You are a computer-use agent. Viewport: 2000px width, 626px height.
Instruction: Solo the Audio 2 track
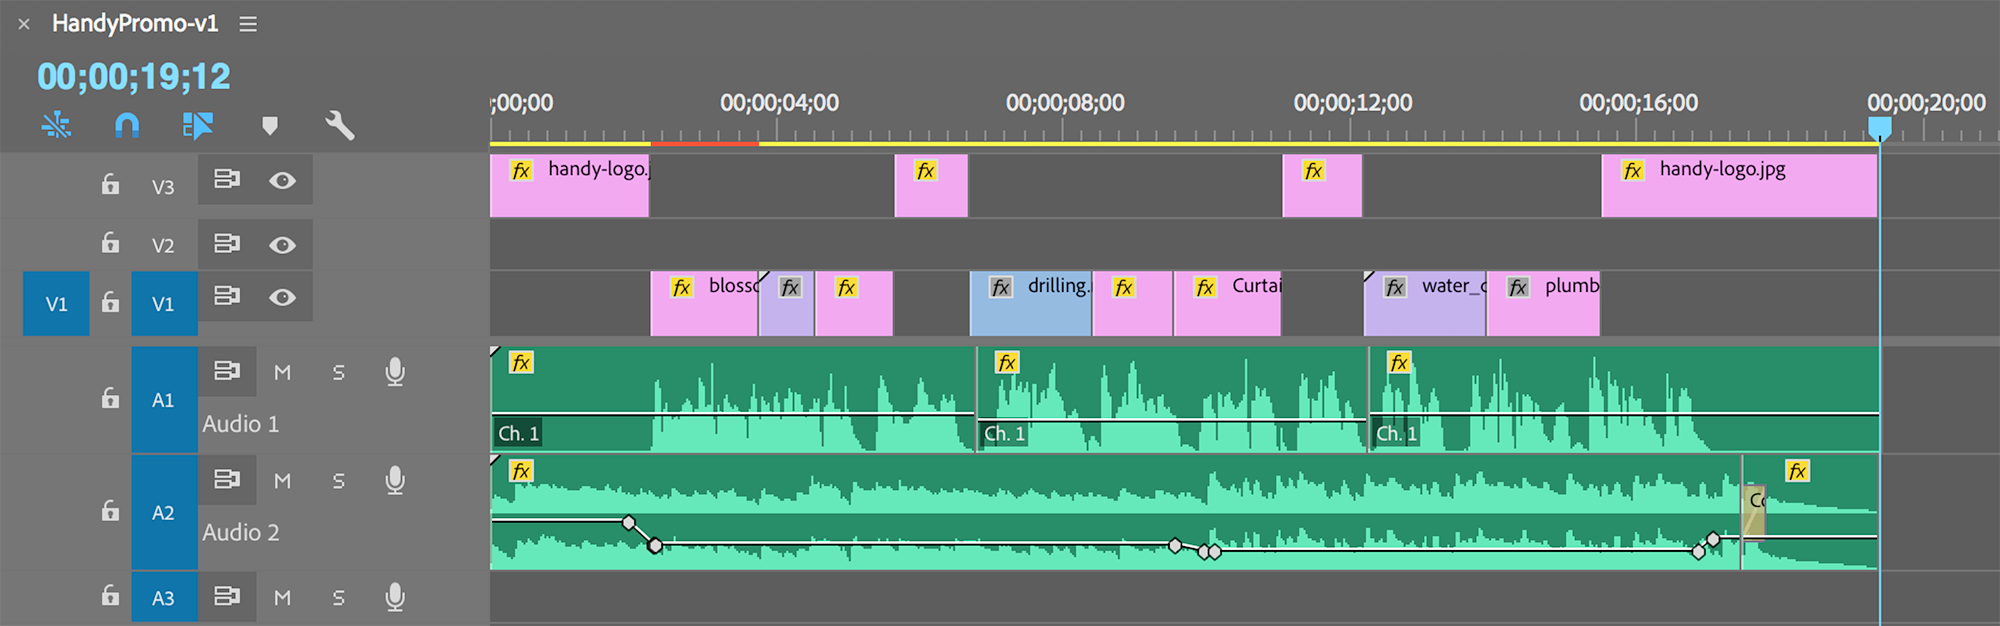click(x=339, y=481)
